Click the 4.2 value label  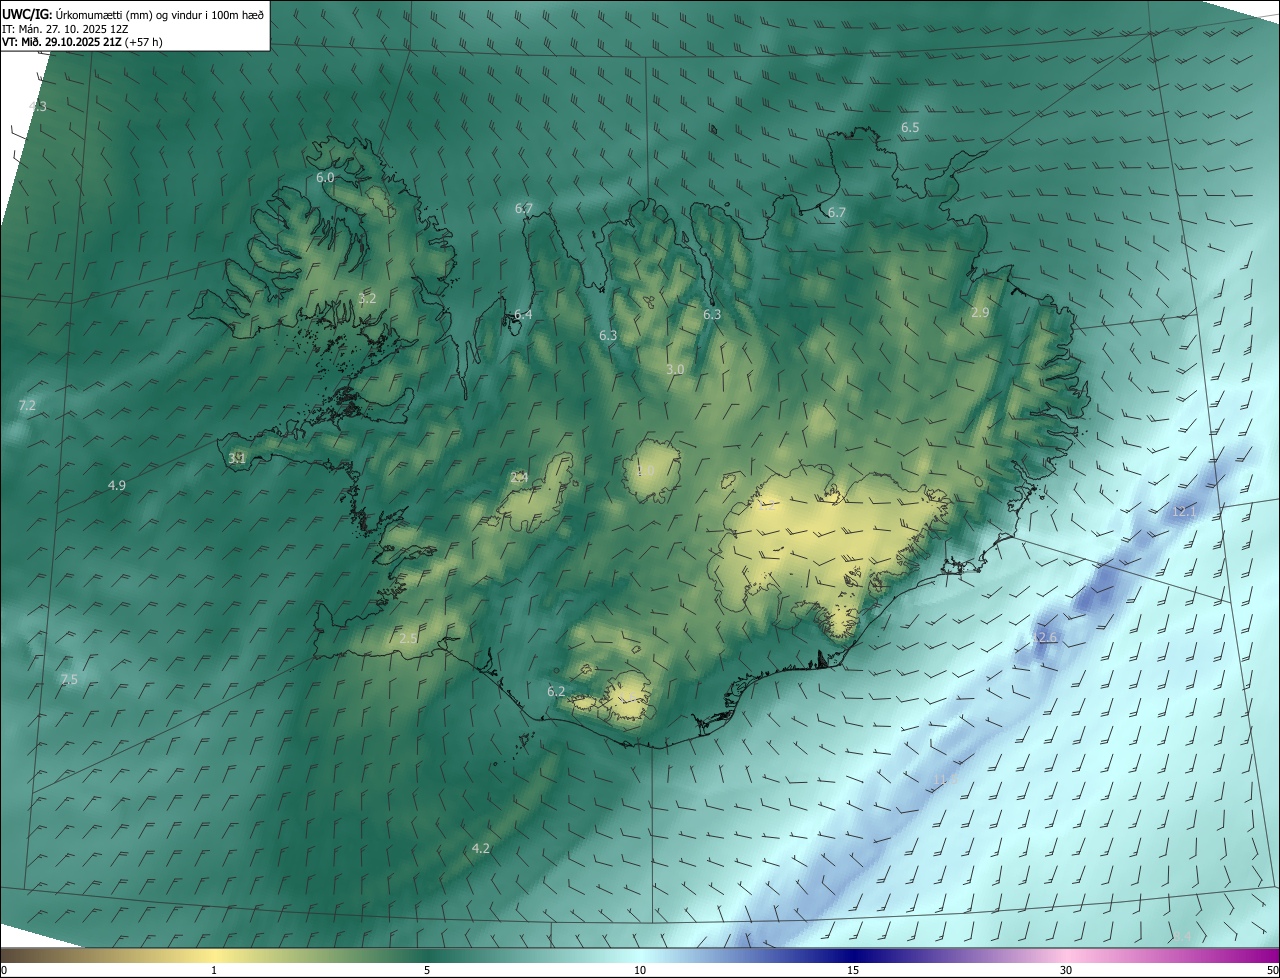(x=481, y=848)
